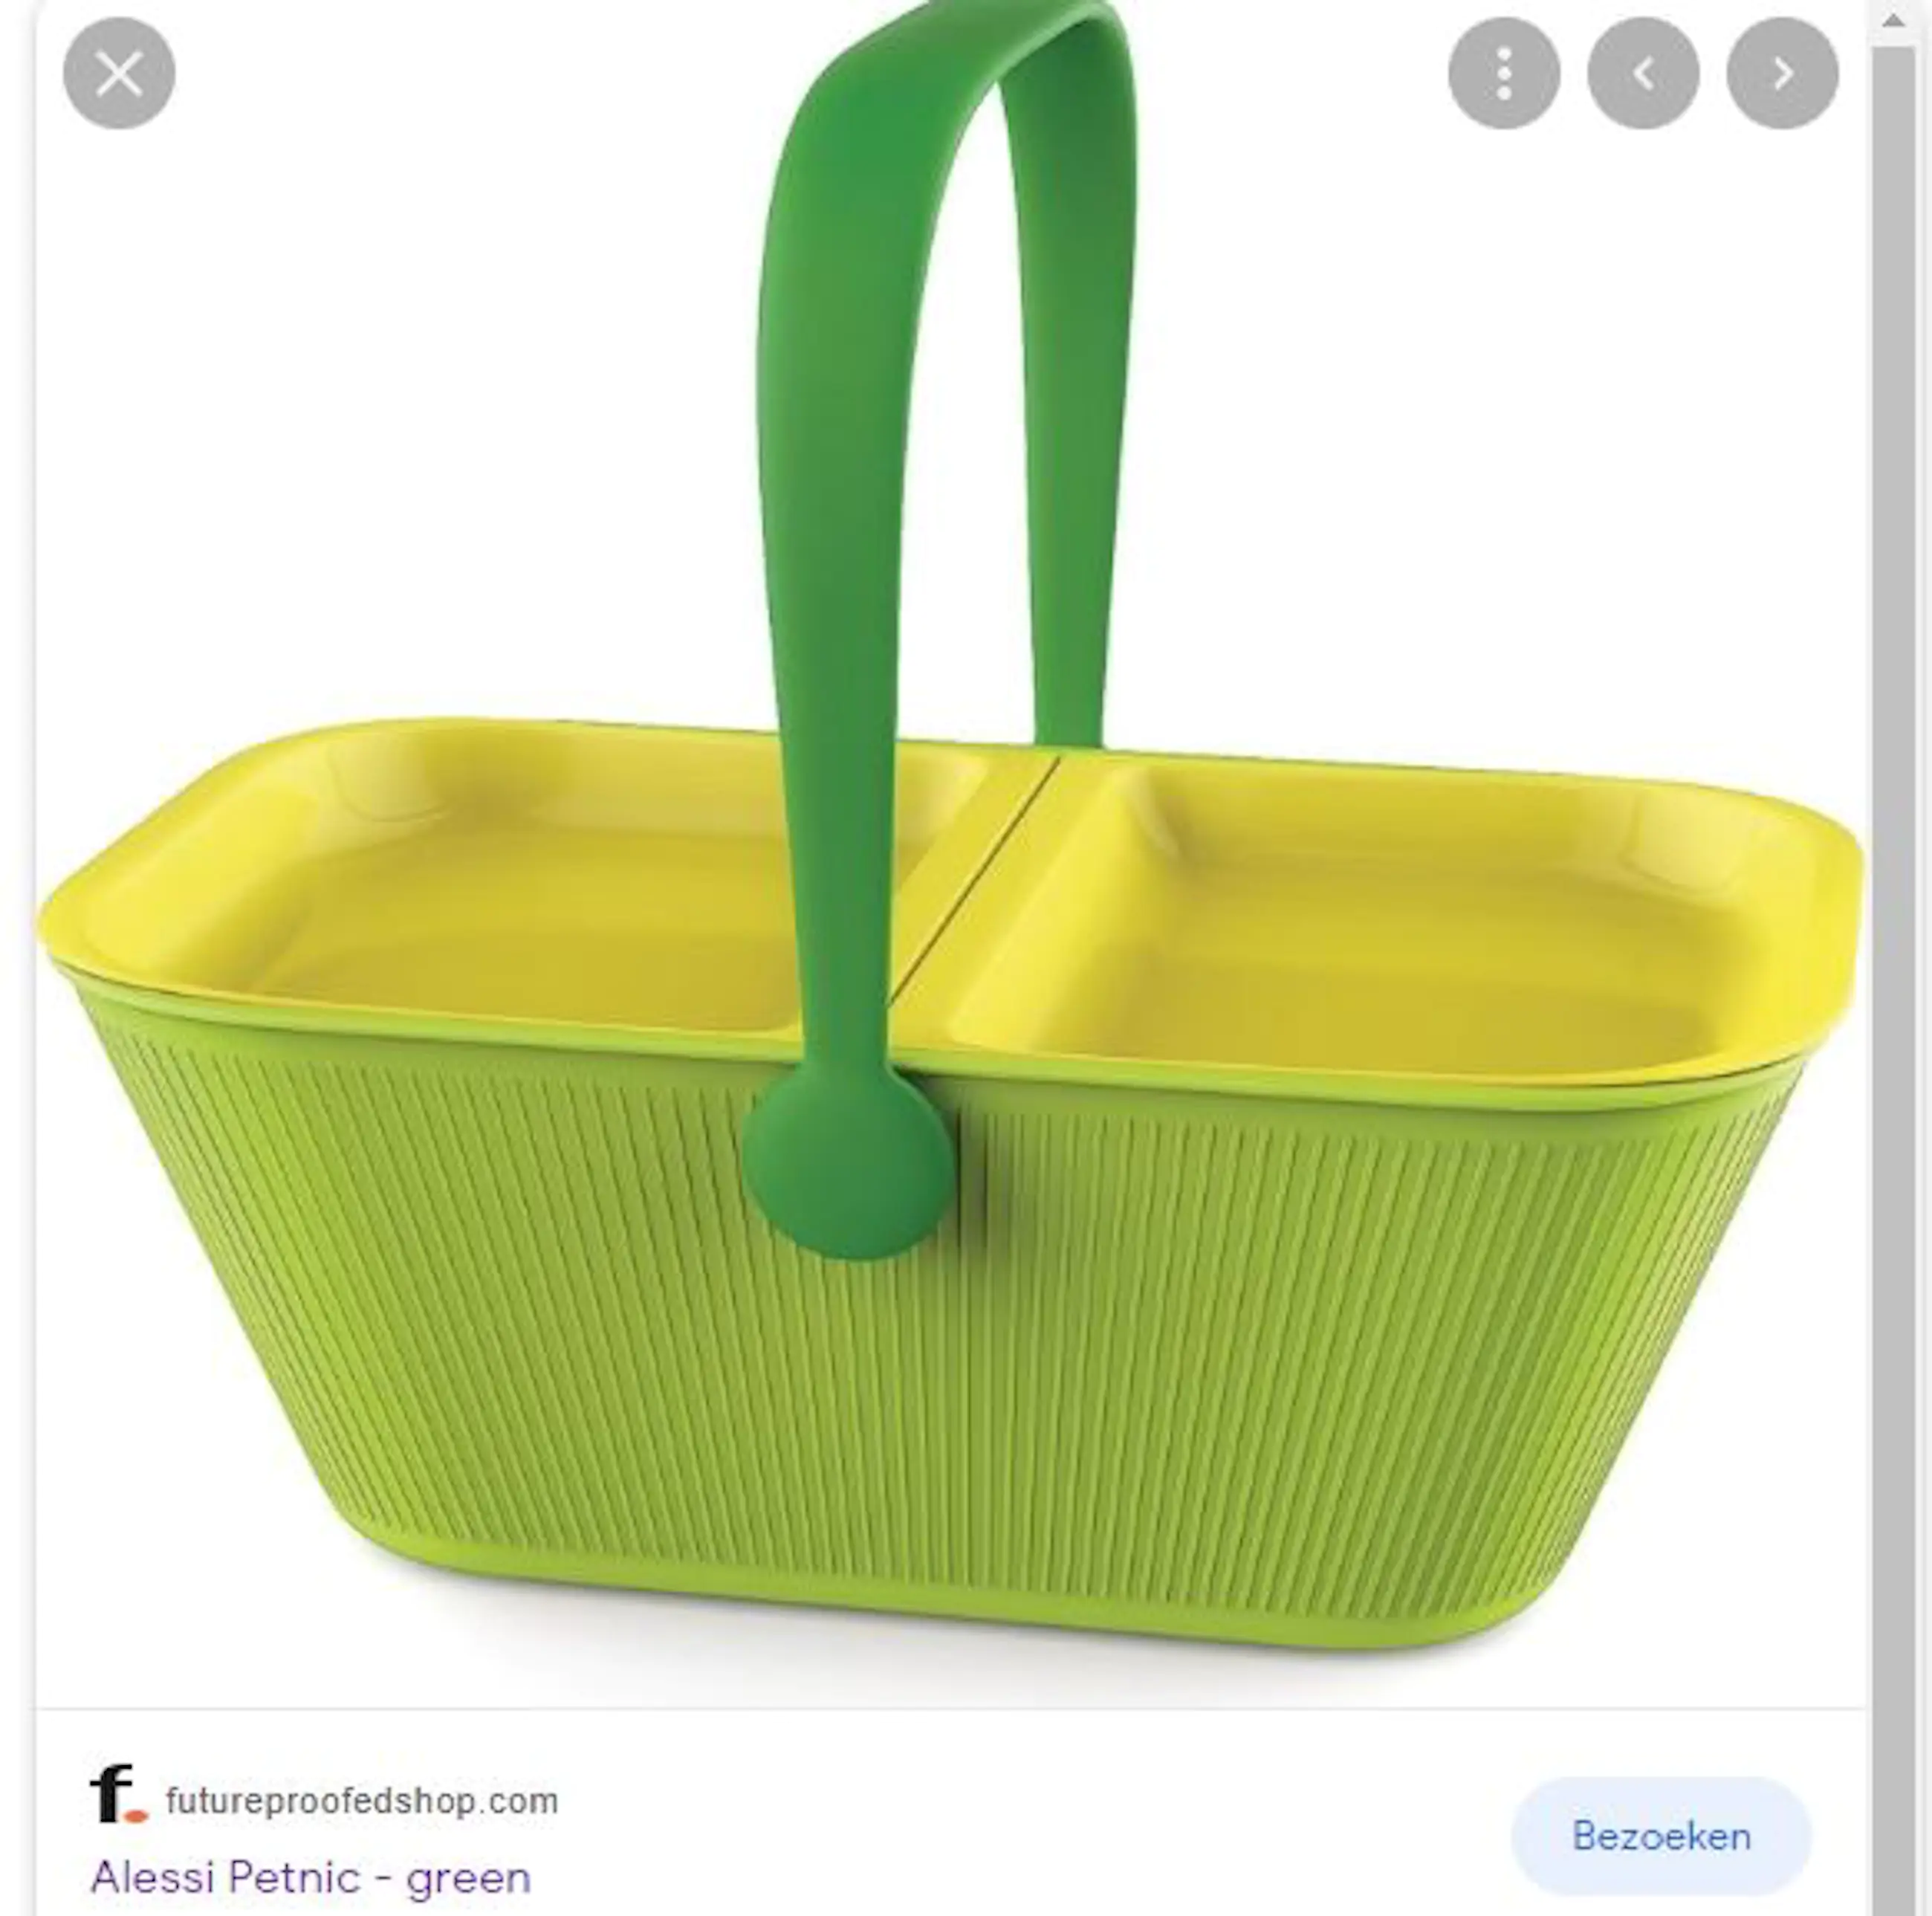Open the futureproofedshop.com source link
The height and width of the screenshot is (1916, 1932).
coord(362,1801)
